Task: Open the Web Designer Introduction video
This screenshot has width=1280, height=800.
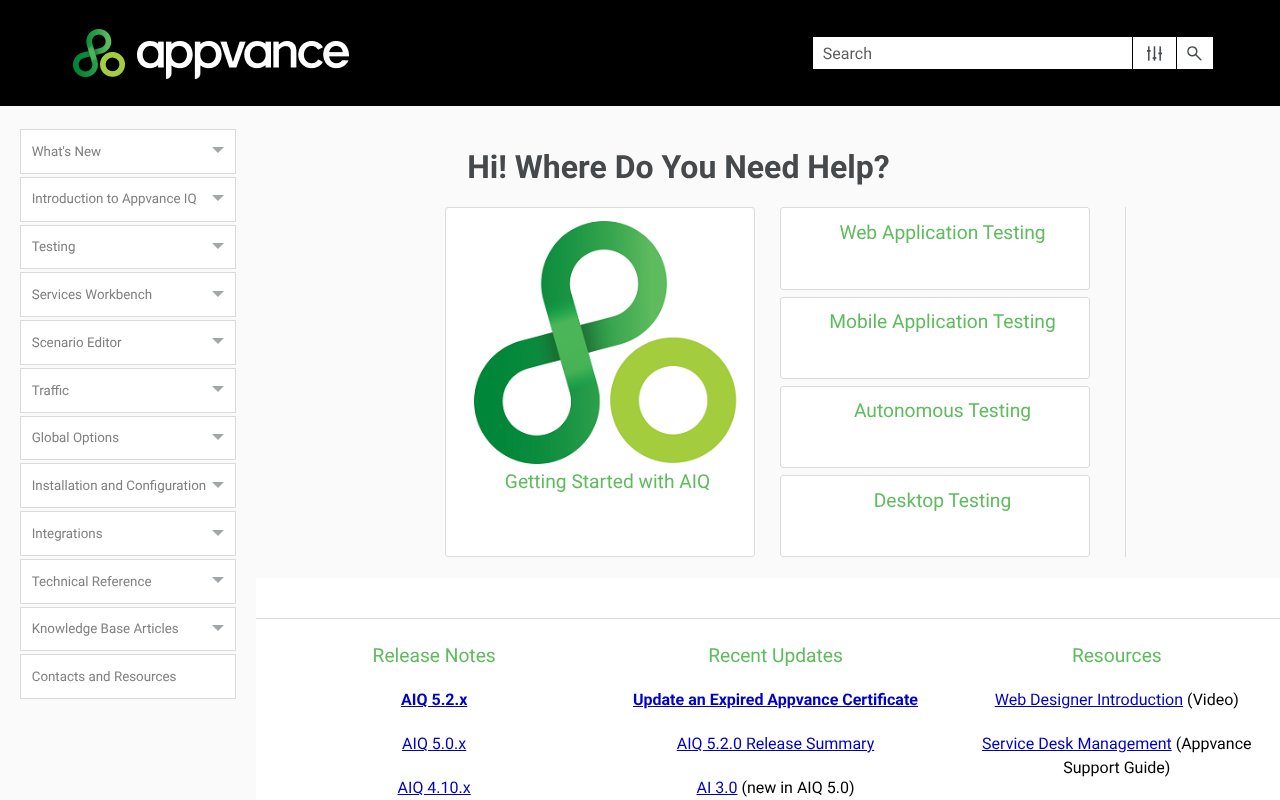Action: click(1089, 699)
